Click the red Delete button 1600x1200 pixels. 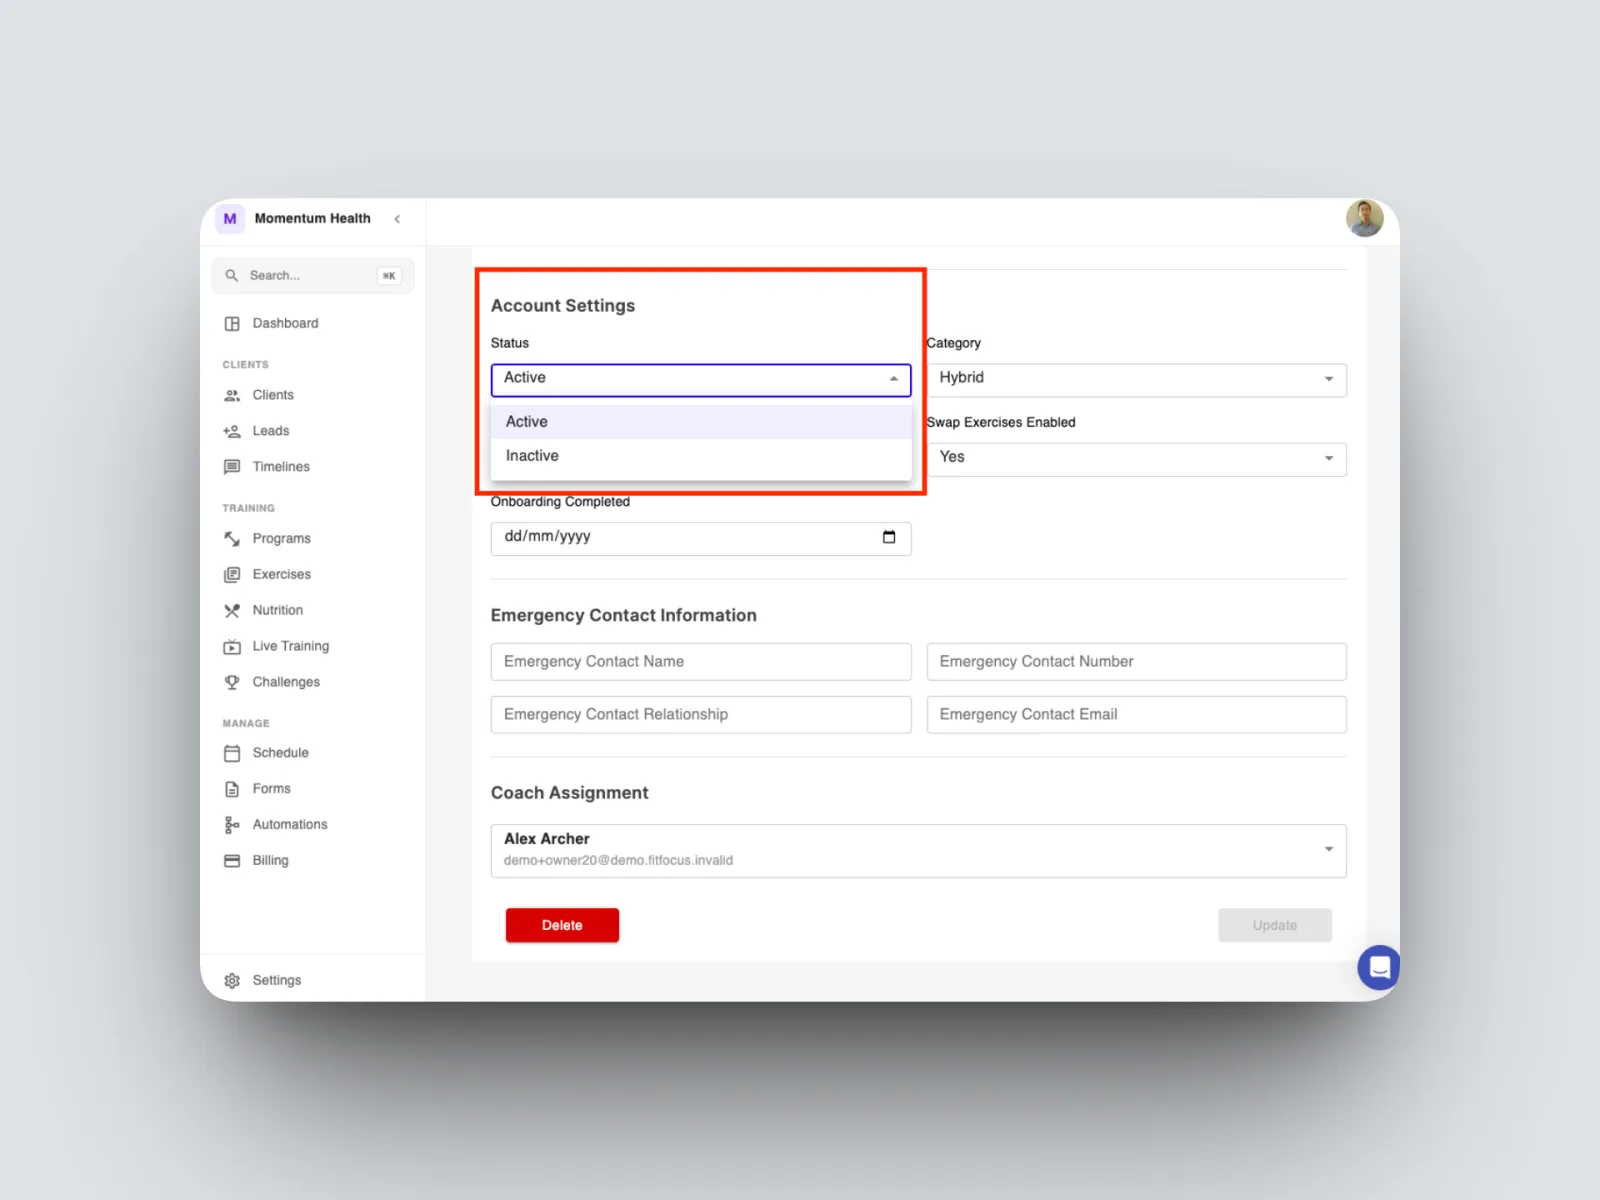tap(562, 925)
